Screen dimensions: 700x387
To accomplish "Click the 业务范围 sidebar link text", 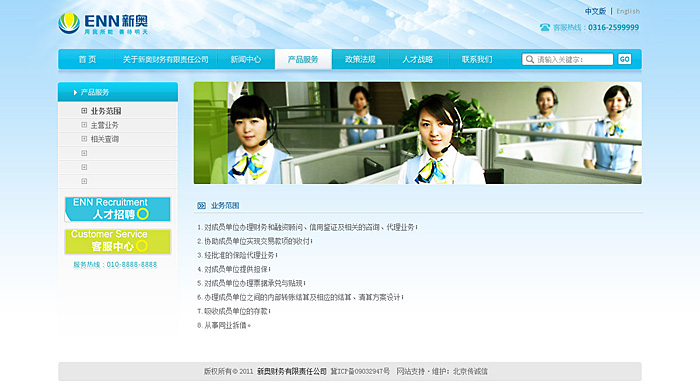I will (106, 111).
